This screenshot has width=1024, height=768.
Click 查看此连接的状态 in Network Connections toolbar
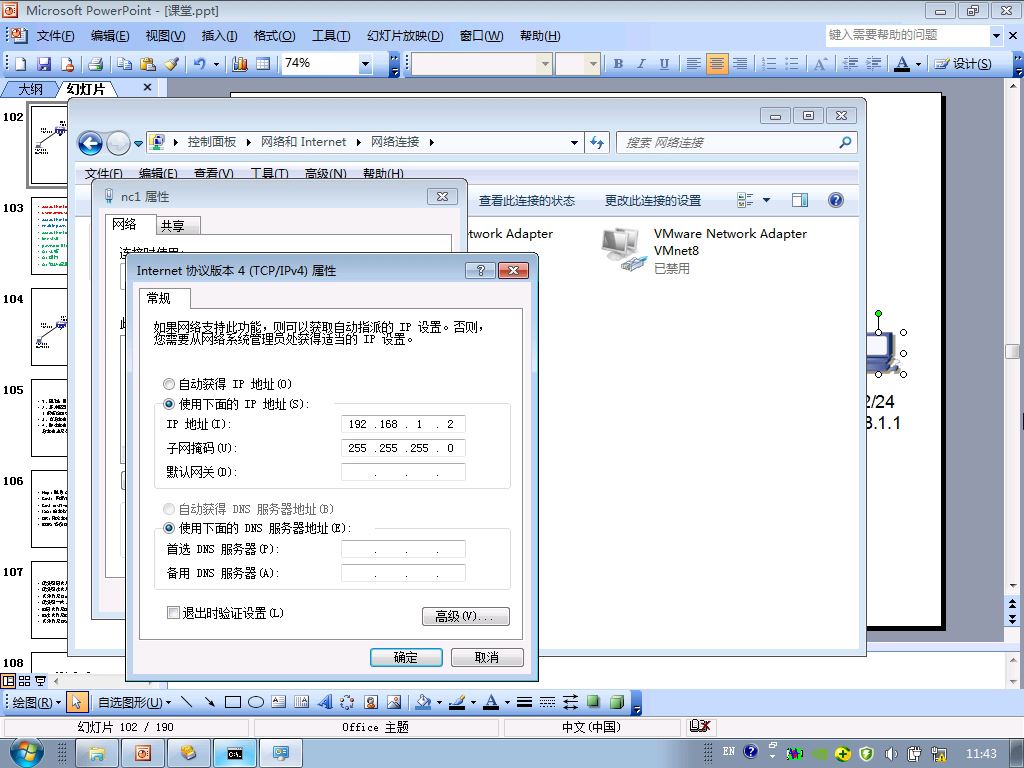pyautogui.click(x=526, y=200)
